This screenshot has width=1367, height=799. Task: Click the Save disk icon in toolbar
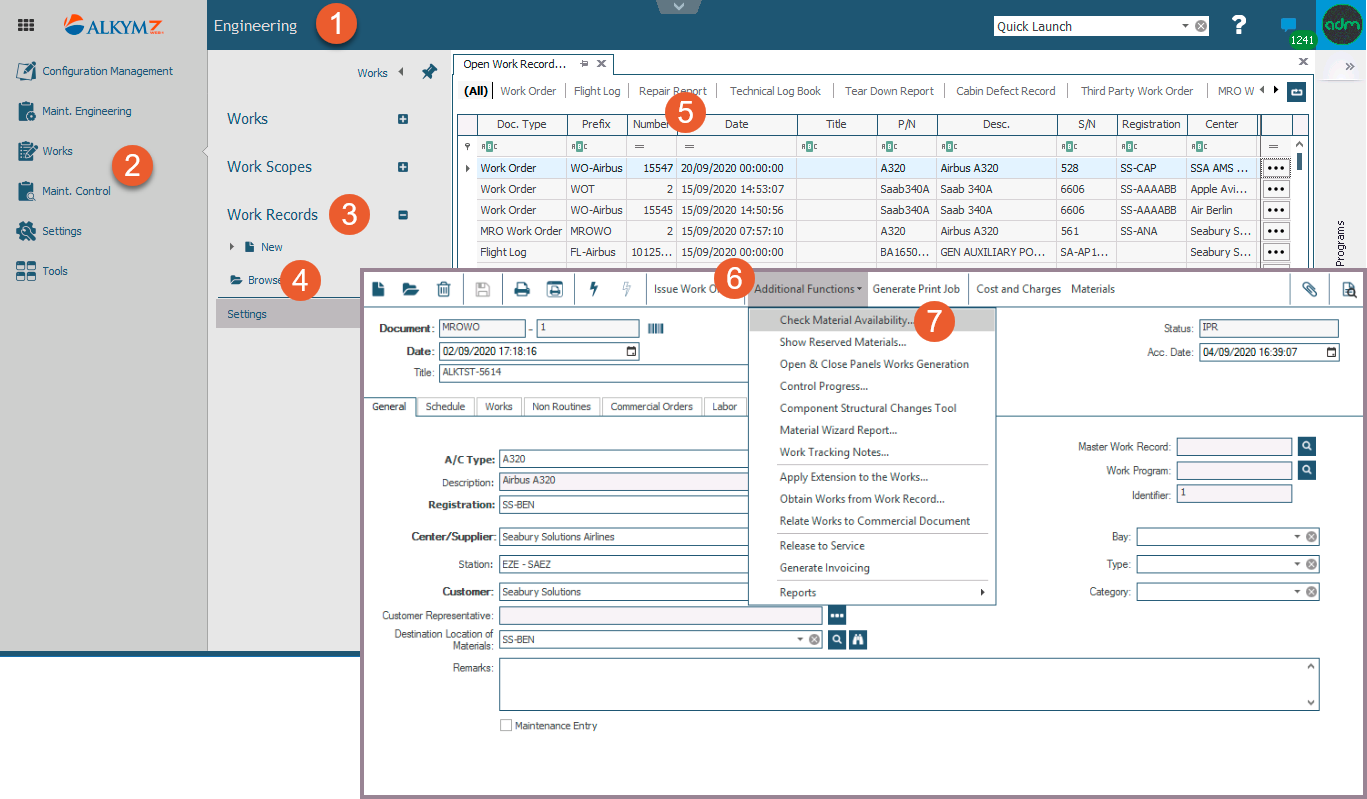point(483,289)
